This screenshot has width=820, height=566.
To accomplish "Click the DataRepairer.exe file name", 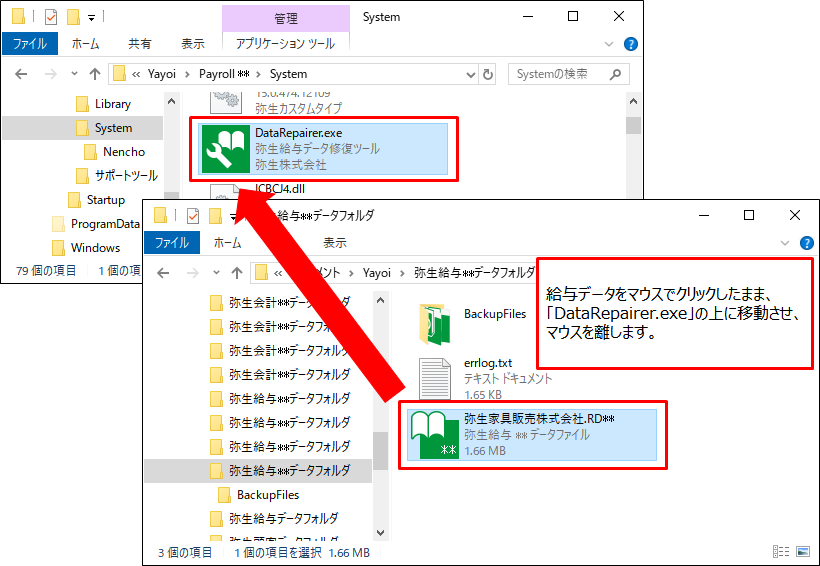I will coord(299,133).
